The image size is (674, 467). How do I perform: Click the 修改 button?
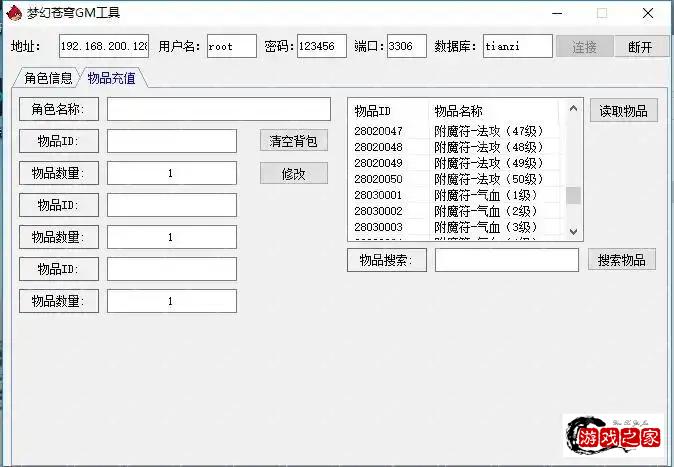coord(293,173)
